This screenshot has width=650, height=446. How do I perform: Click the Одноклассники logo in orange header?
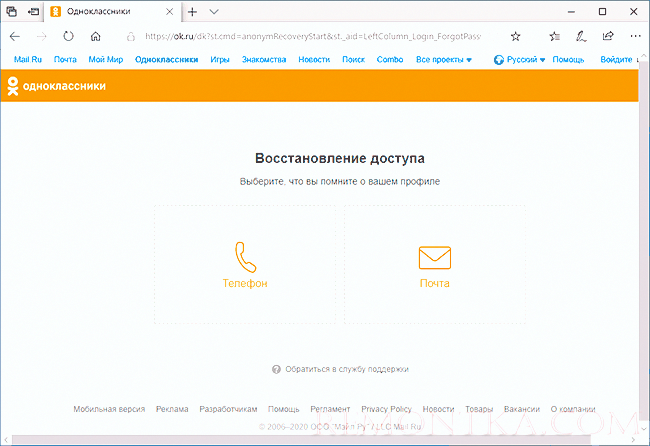click(57, 86)
